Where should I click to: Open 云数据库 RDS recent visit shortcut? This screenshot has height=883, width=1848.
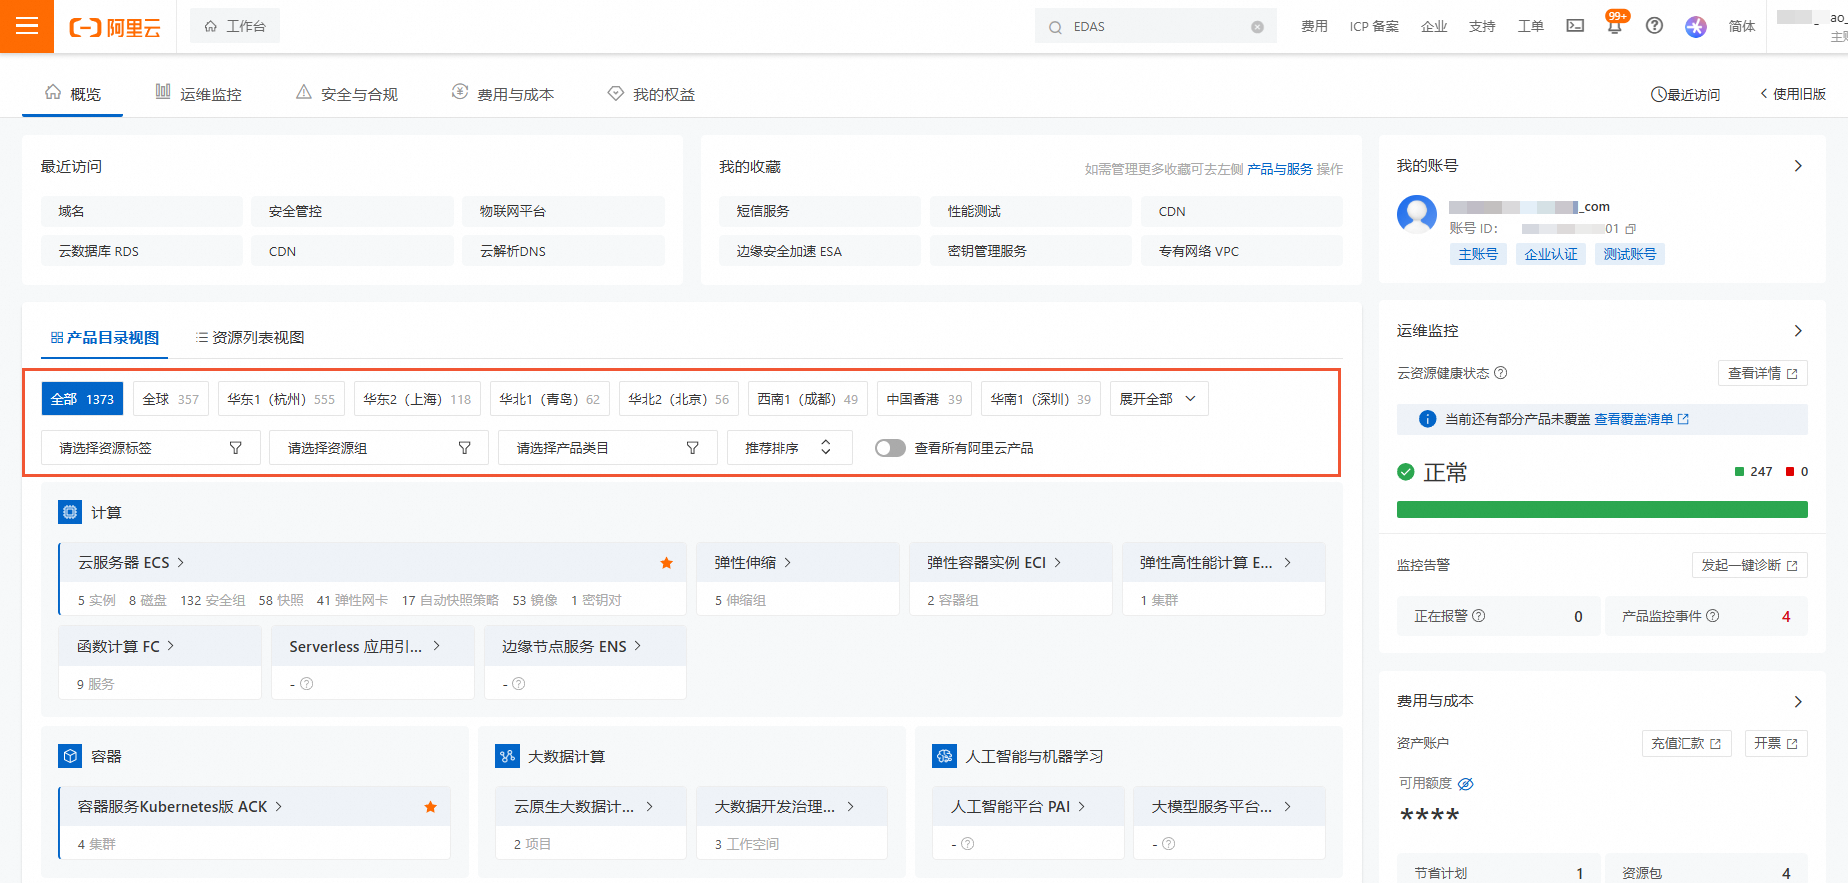[x=142, y=251]
